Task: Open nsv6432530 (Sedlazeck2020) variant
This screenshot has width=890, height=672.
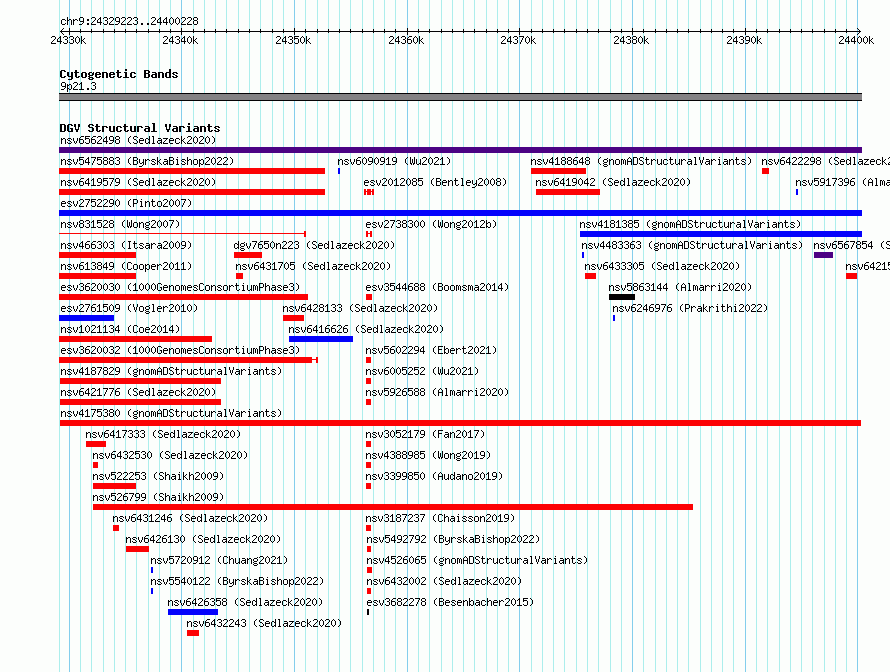Action: pyautogui.click(x=170, y=455)
